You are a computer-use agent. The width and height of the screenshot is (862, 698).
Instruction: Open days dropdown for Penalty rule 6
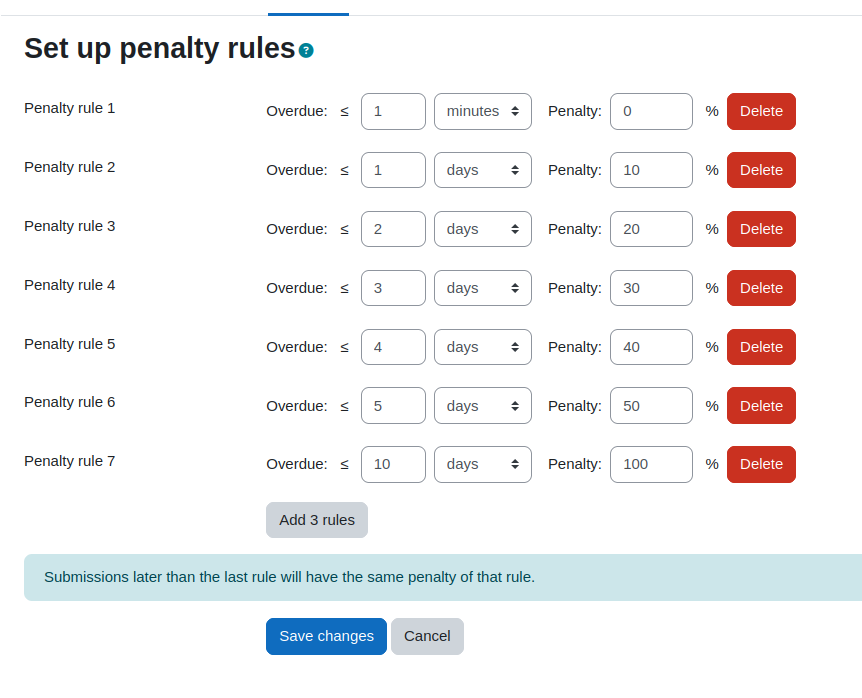tap(483, 406)
